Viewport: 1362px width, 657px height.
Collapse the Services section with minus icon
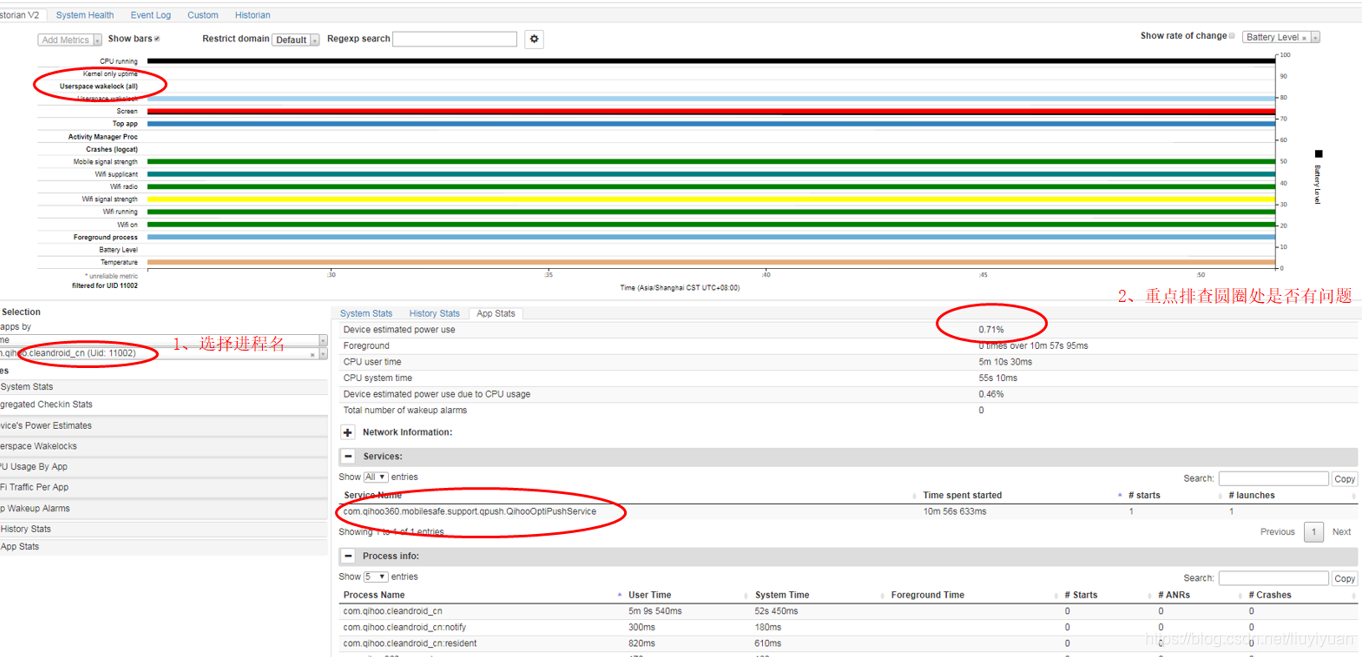pyautogui.click(x=348, y=456)
